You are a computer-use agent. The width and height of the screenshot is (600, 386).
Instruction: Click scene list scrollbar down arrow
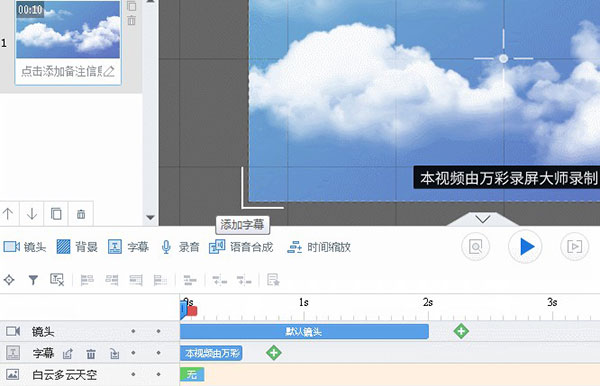pos(150,218)
